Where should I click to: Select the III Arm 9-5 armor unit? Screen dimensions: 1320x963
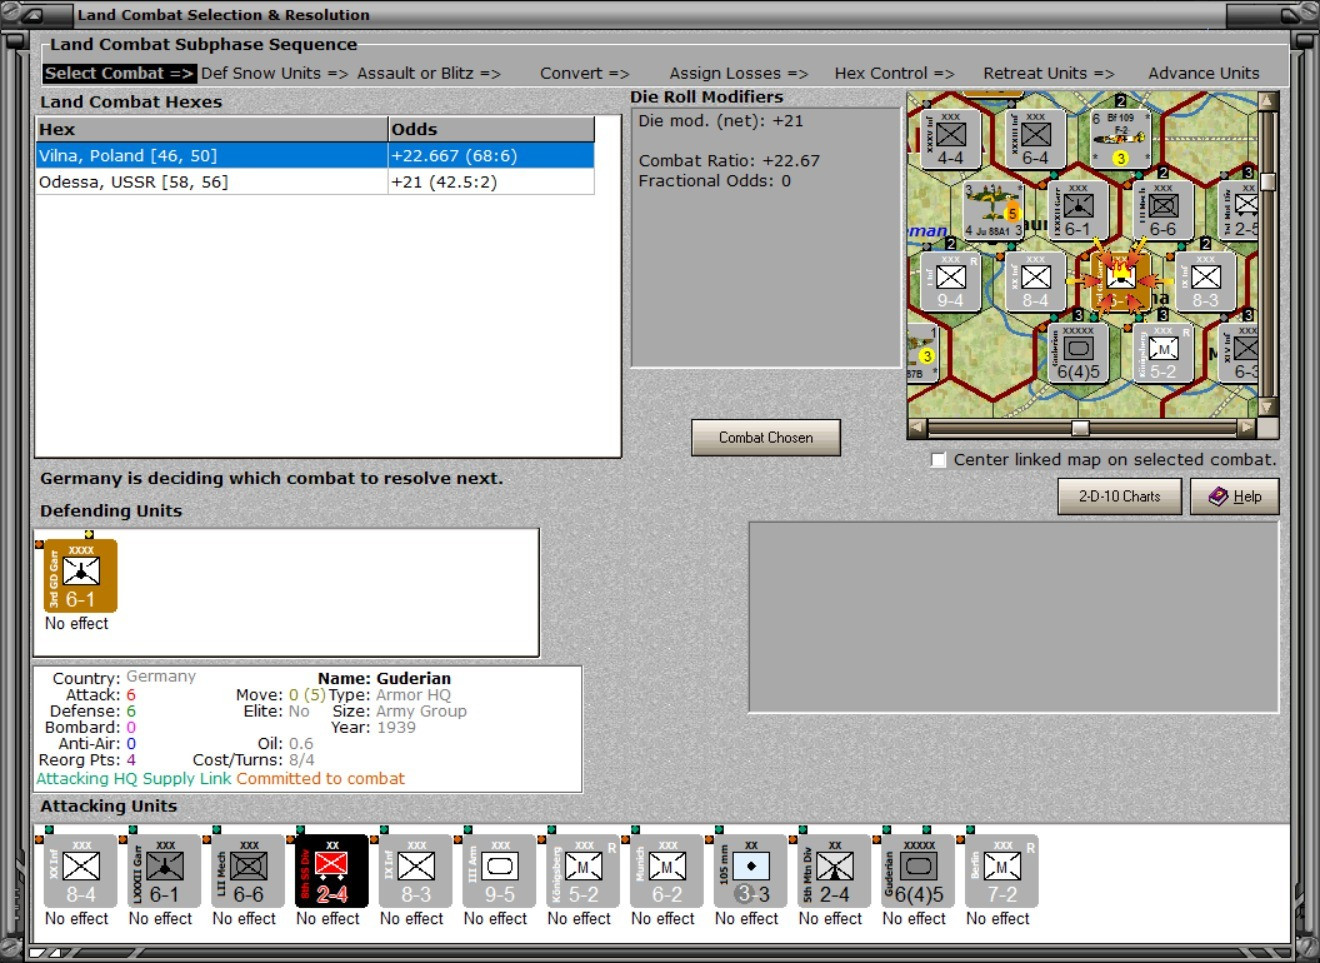(x=499, y=870)
